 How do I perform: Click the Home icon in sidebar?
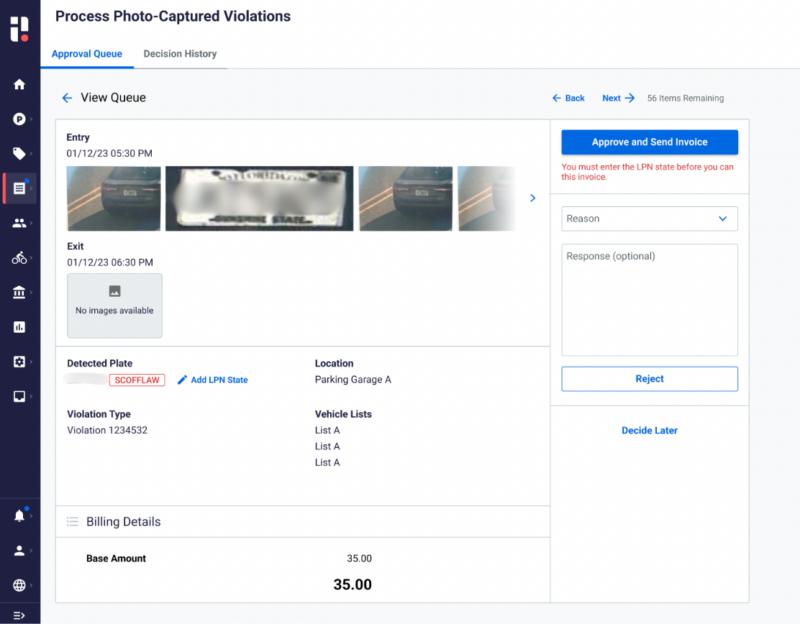pyautogui.click(x=19, y=84)
